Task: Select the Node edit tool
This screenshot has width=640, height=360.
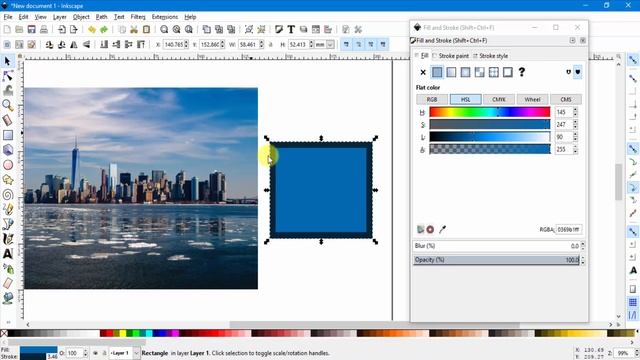Action: pyautogui.click(x=7, y=76)
